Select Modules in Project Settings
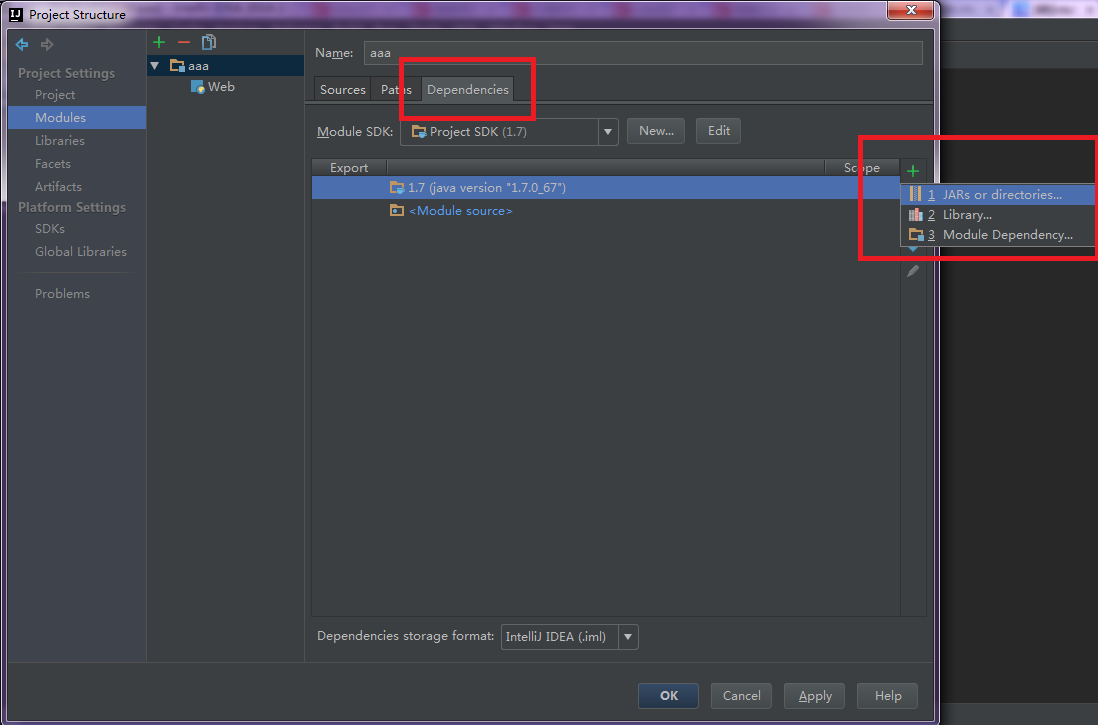Image resolution: width=1098 pixels, height=726 pixels. coord(60,117)
